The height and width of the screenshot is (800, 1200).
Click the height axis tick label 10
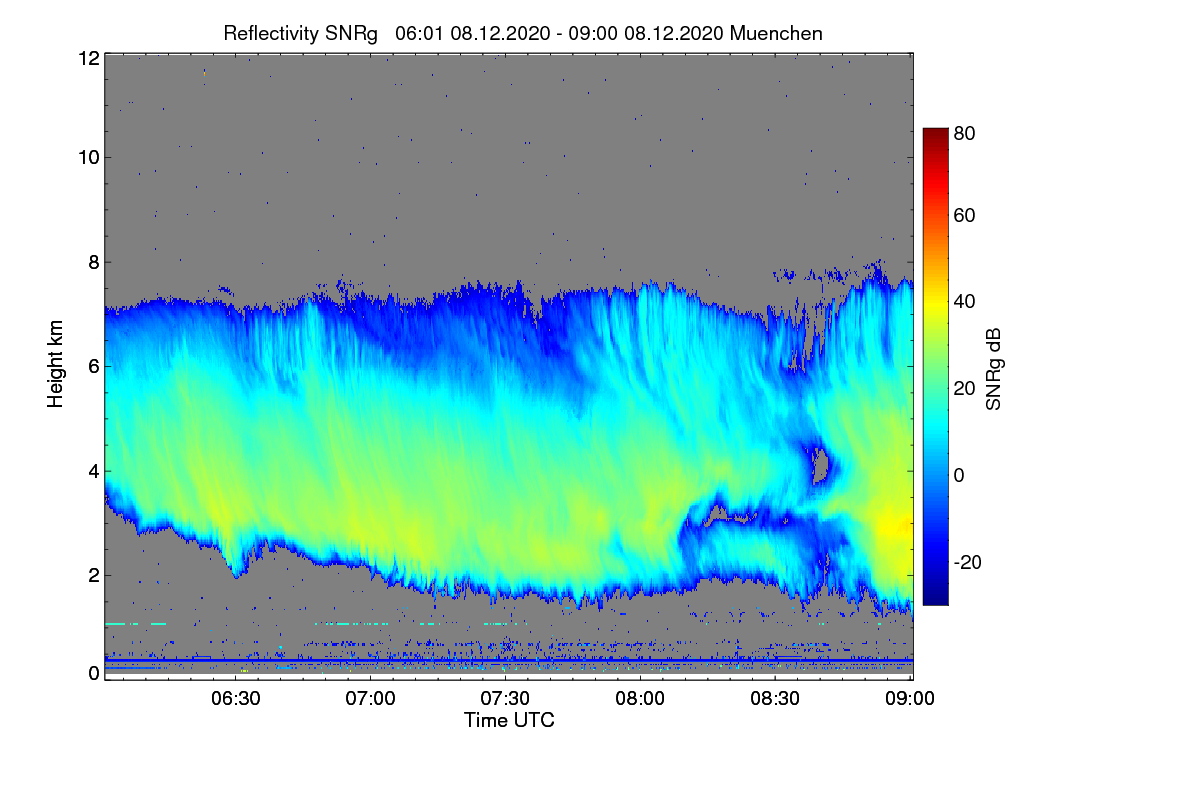click(x=88, y=157)
